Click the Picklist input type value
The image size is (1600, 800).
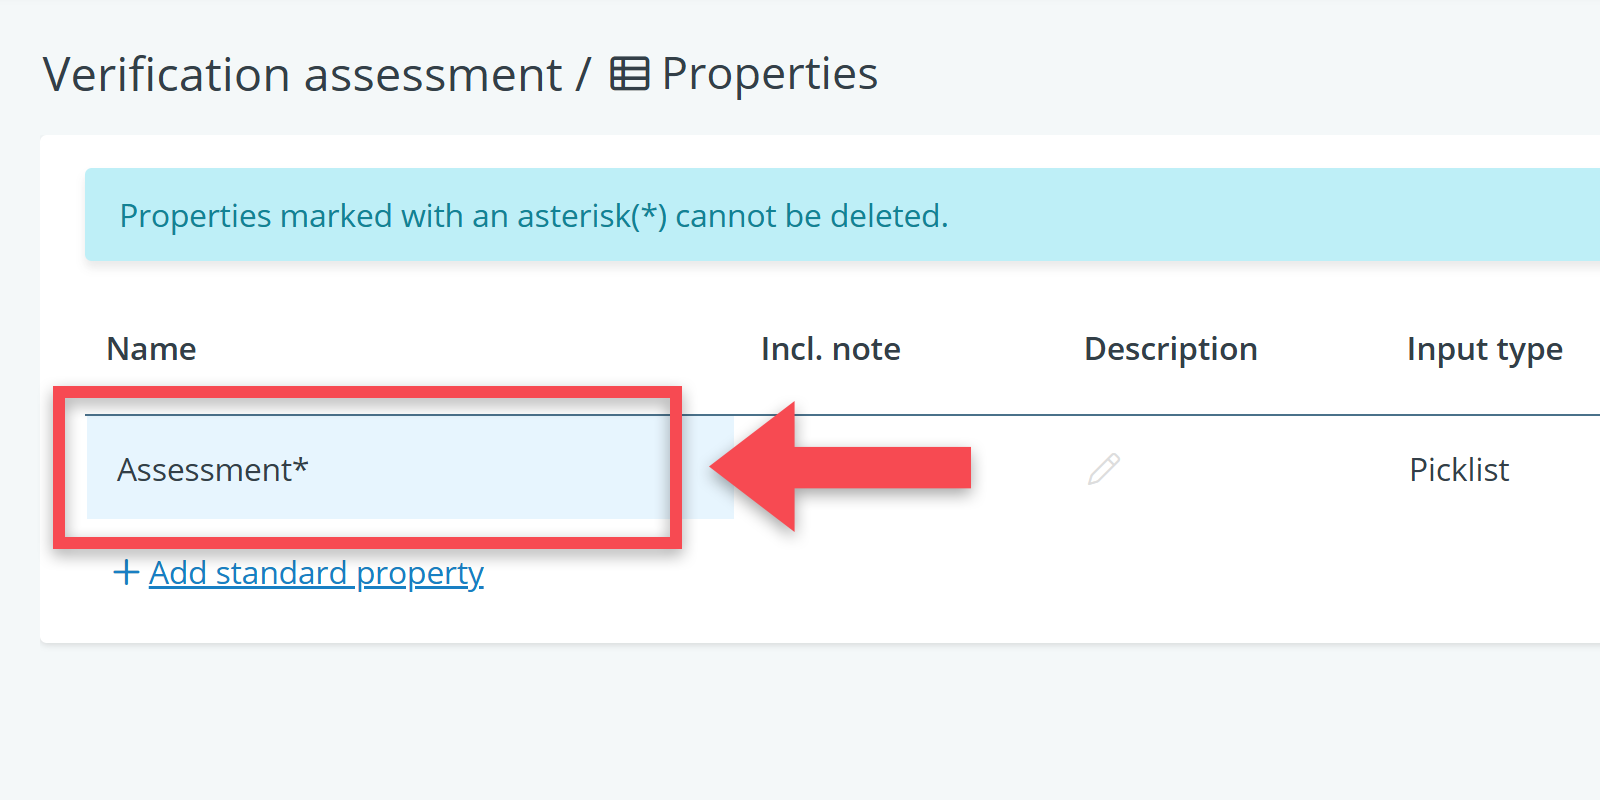[1459, 470]
